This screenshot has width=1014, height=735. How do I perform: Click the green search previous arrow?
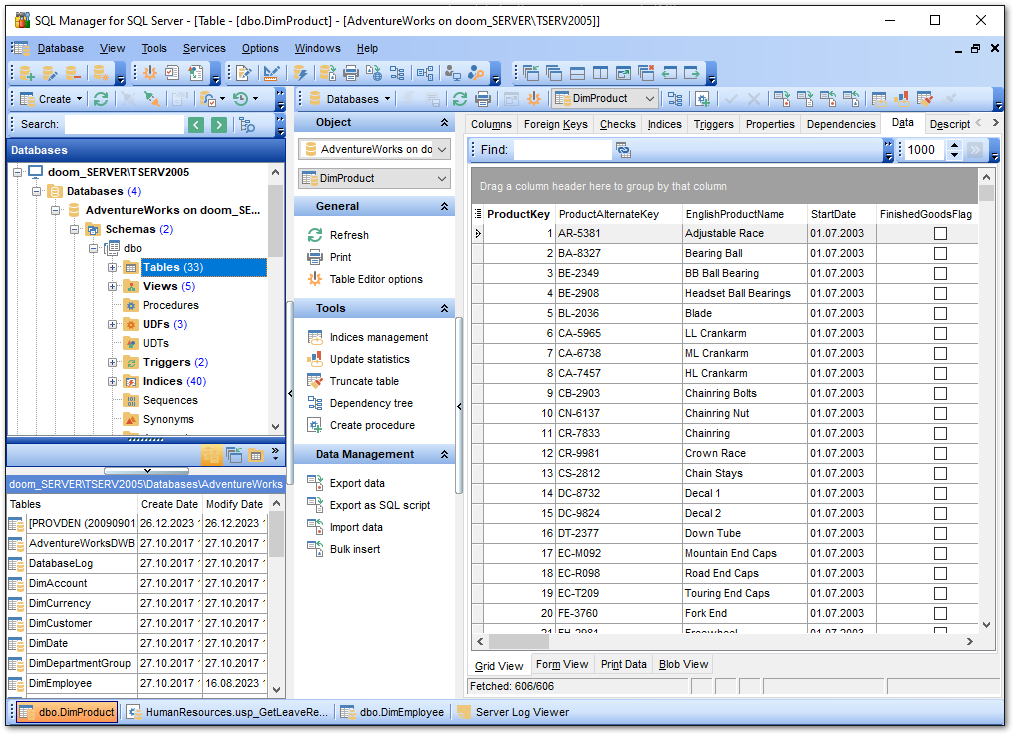[196, 125]
